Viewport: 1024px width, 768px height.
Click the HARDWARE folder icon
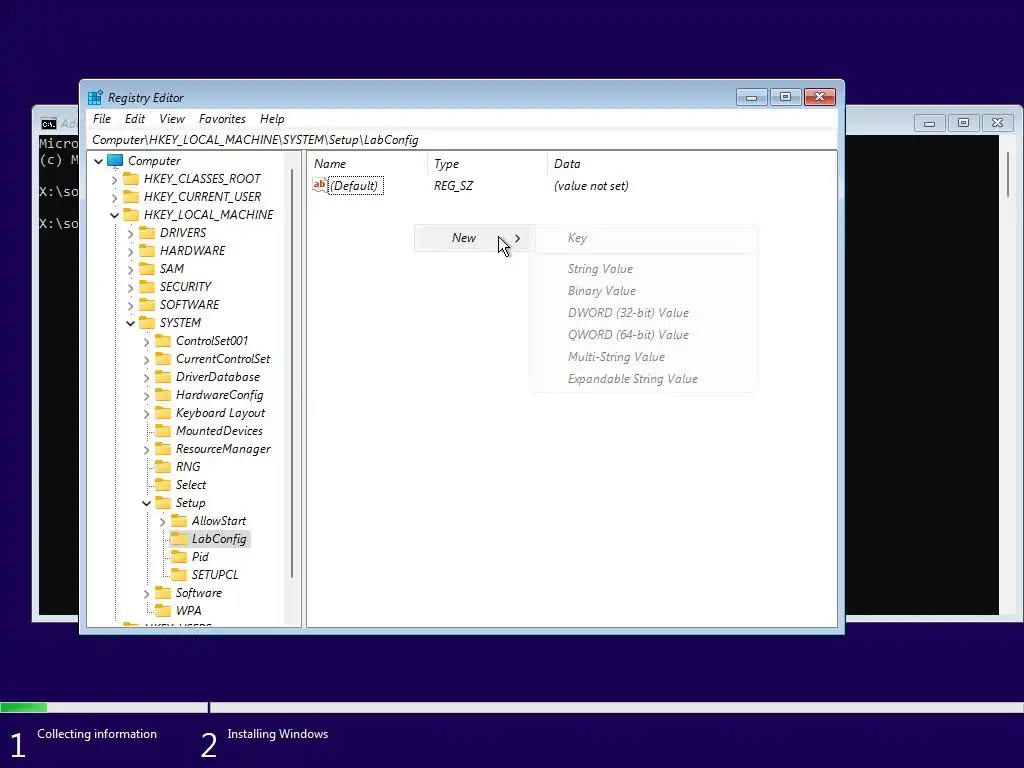coord(148,250)
